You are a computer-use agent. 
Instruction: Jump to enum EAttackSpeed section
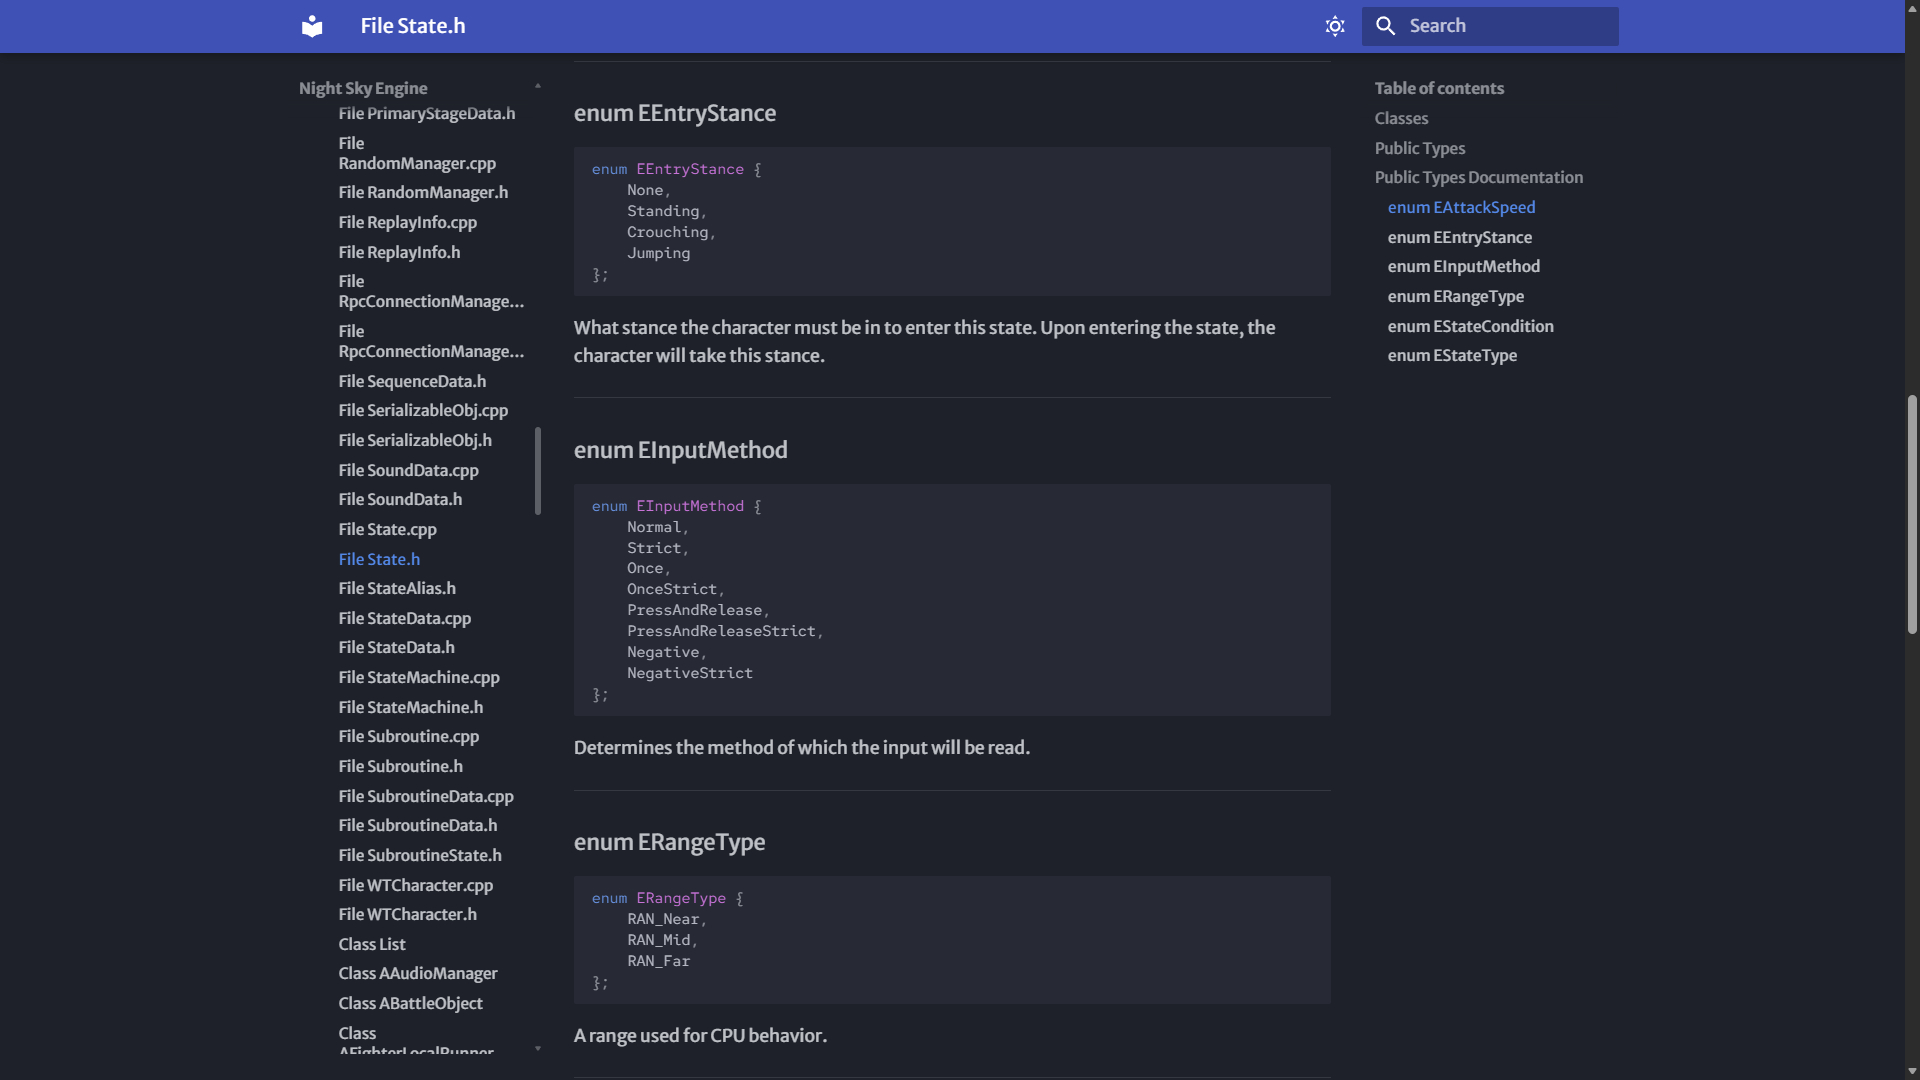click(1461, 207)
